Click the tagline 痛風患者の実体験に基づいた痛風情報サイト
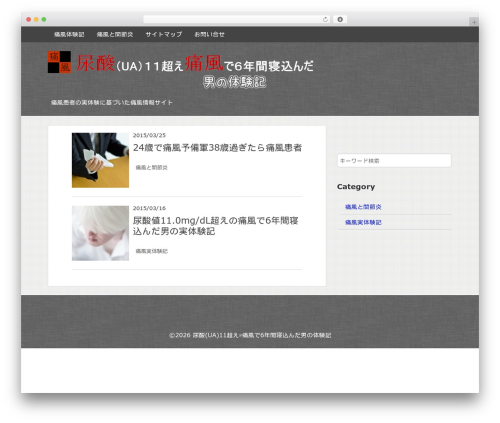 [x=112, y=103]
